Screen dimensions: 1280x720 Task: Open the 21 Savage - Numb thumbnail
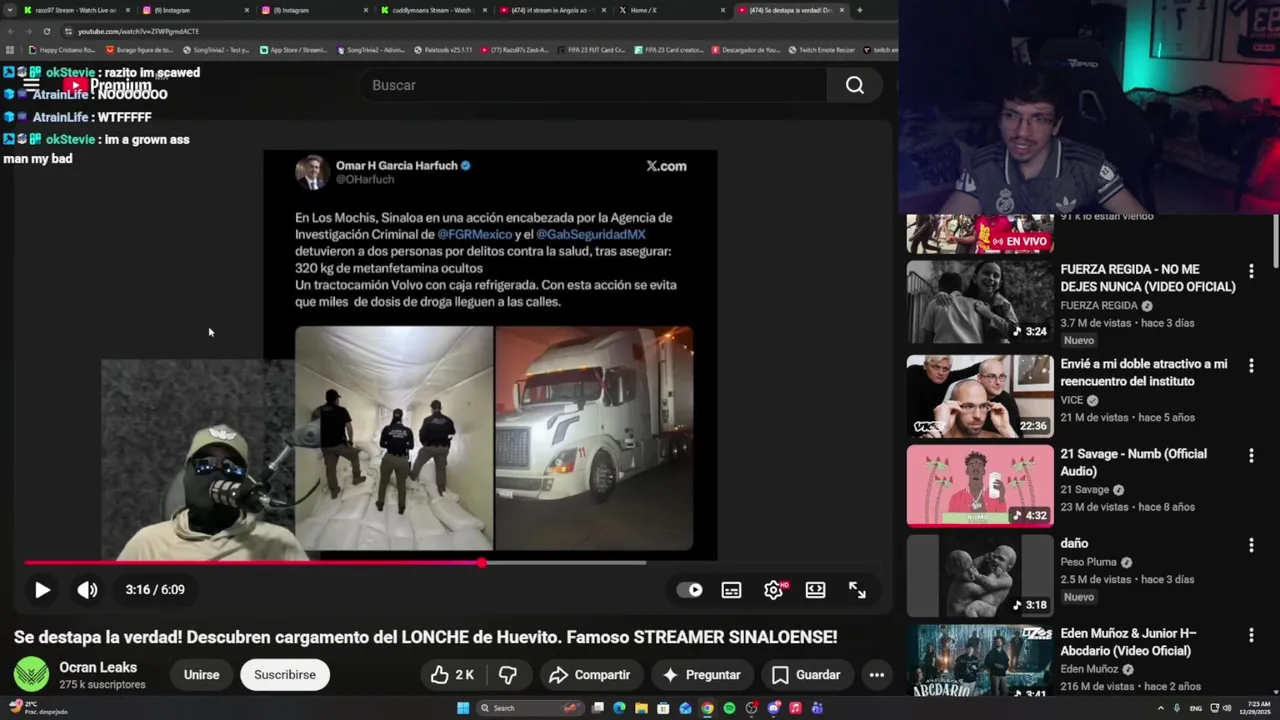[980, 486]
